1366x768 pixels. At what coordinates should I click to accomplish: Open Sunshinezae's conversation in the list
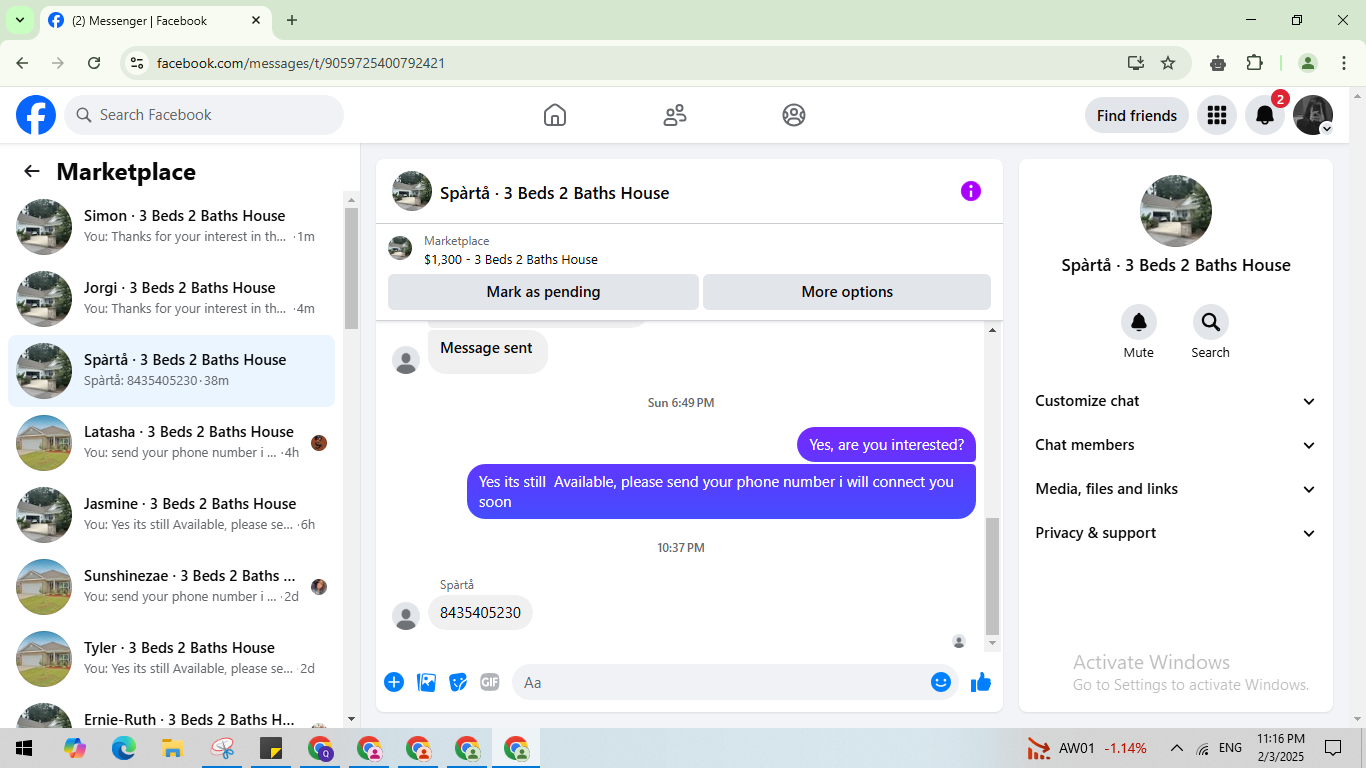pyautogui.click(x=171, y=587)
